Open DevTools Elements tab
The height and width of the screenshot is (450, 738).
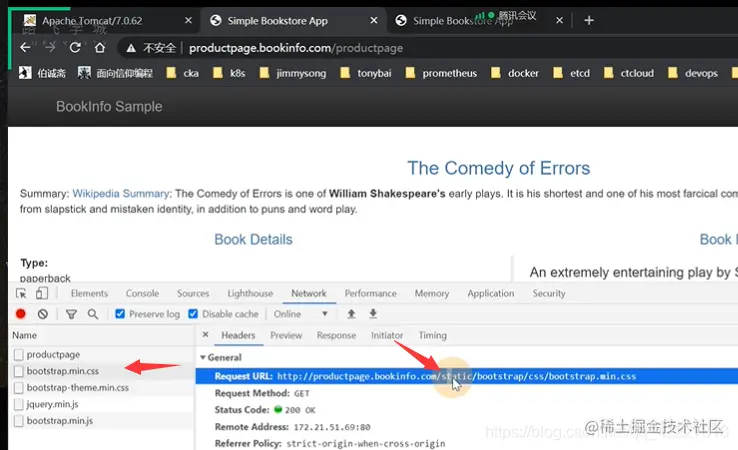(89, 293)
